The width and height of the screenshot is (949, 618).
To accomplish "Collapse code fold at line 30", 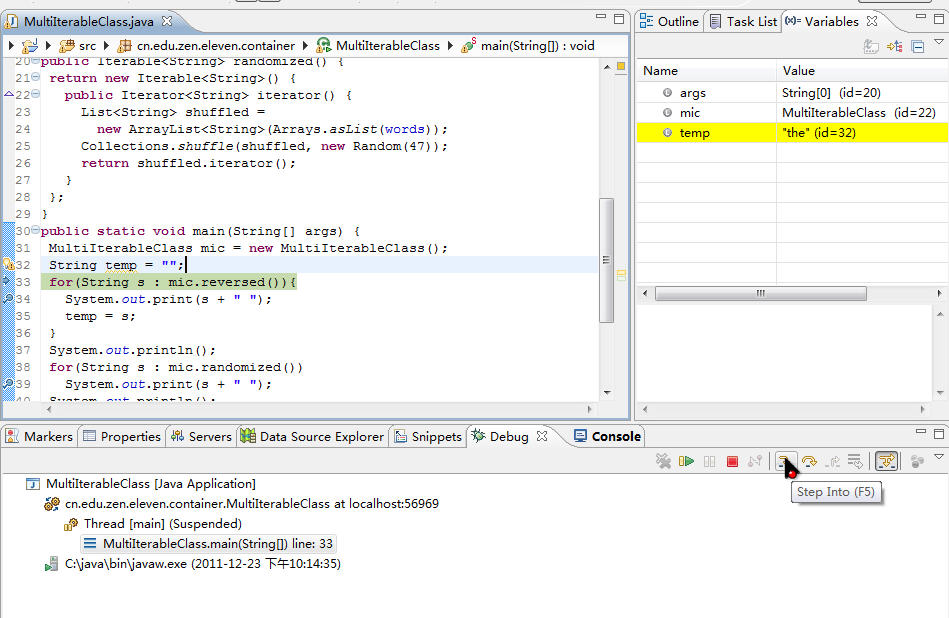I will [x=36, y=231].
